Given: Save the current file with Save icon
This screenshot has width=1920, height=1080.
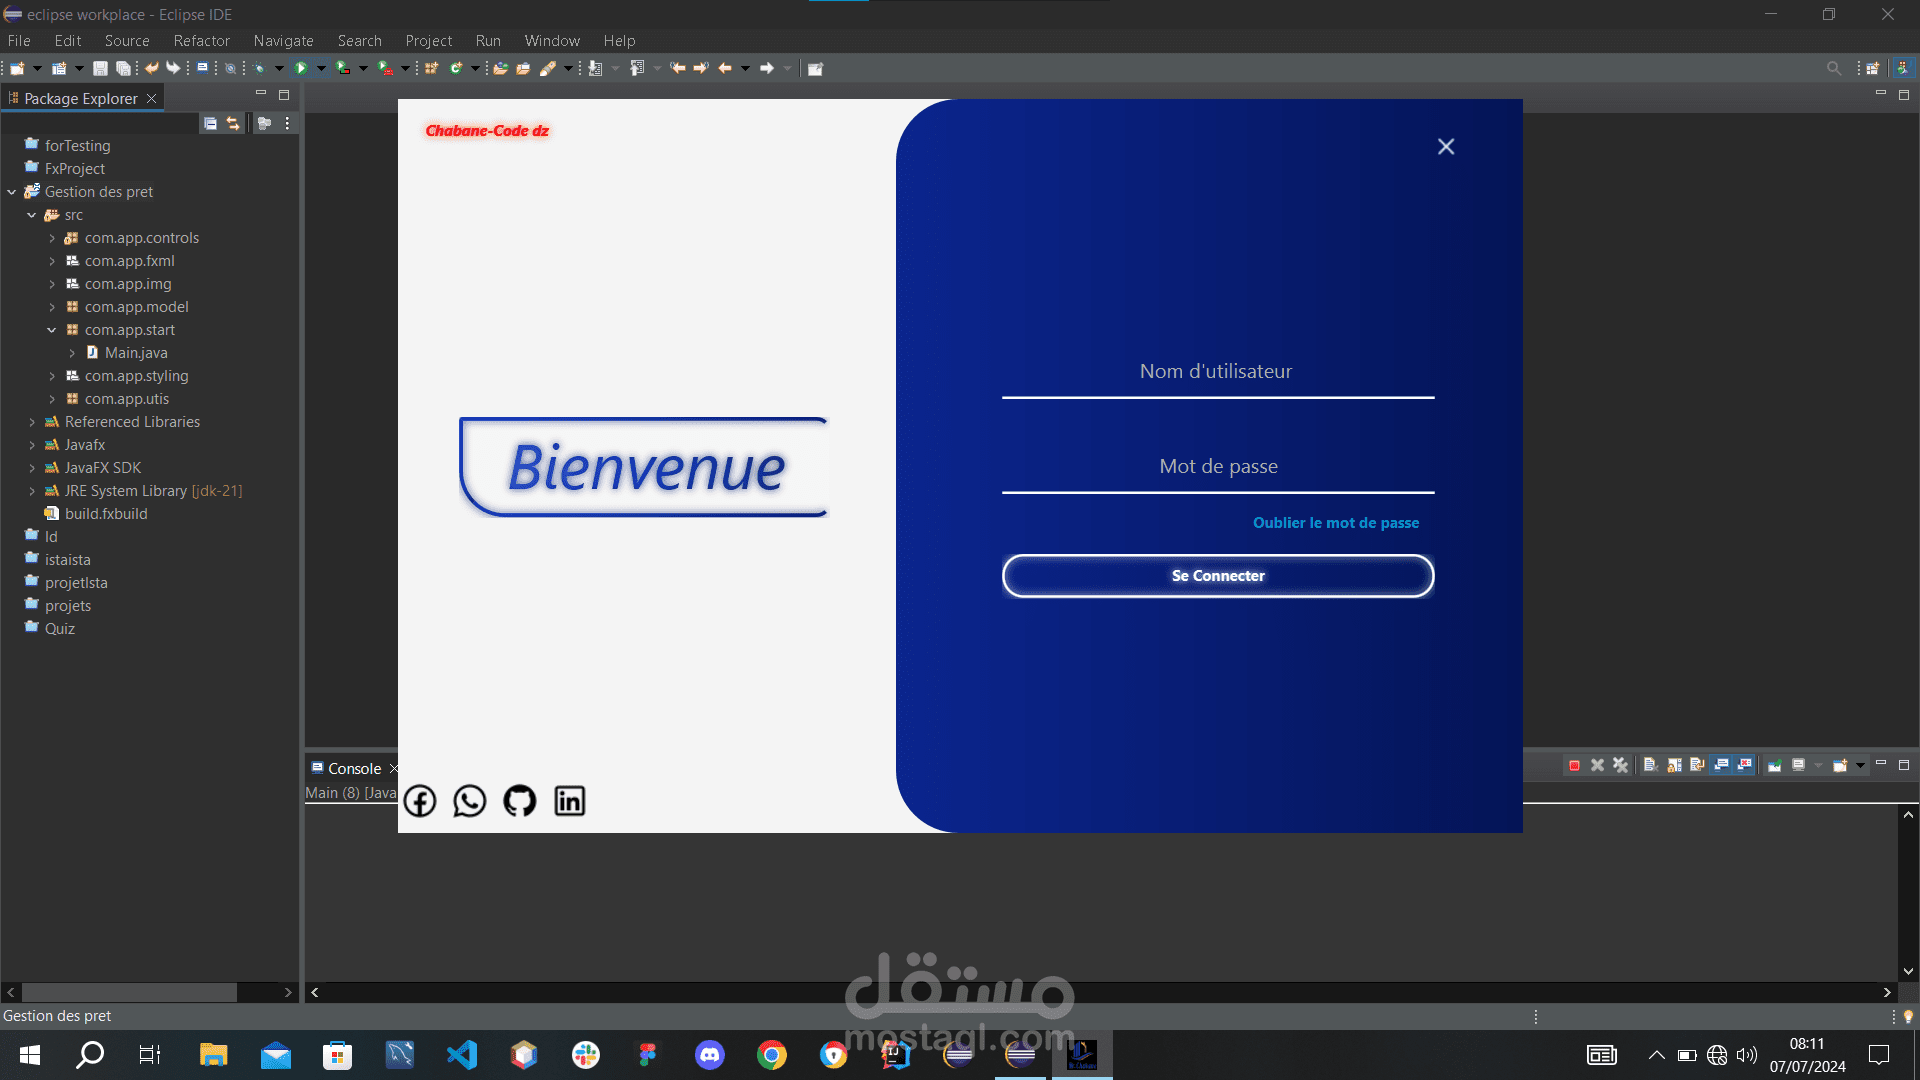Looking at the screenshot, I should [x=100, y=68].
